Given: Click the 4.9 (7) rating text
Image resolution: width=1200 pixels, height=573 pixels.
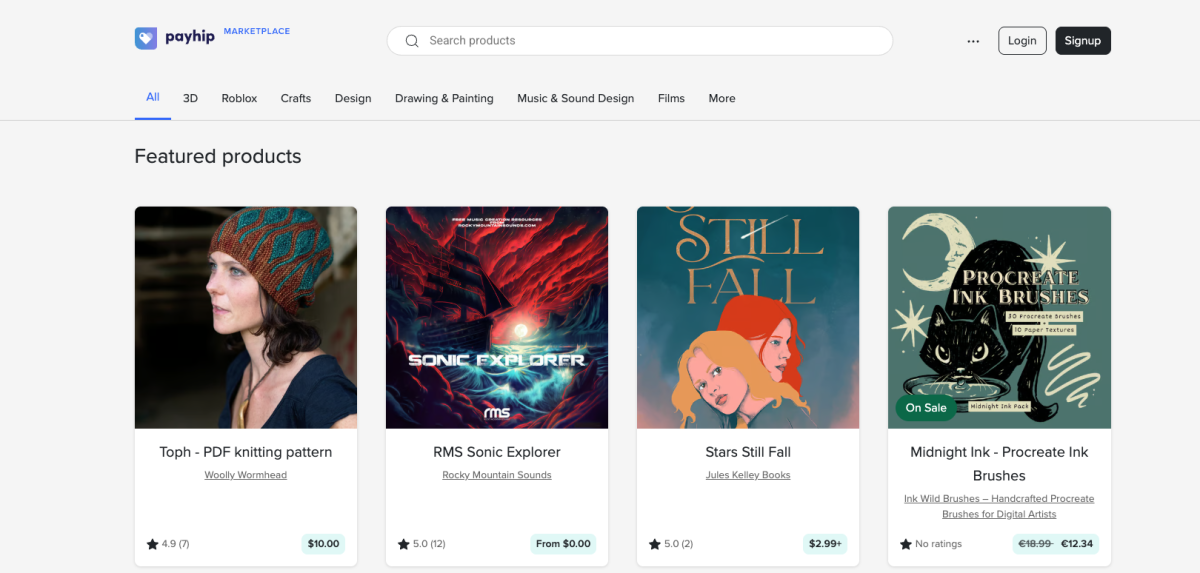Looking at the screenshot, I should tap(175, 544).
